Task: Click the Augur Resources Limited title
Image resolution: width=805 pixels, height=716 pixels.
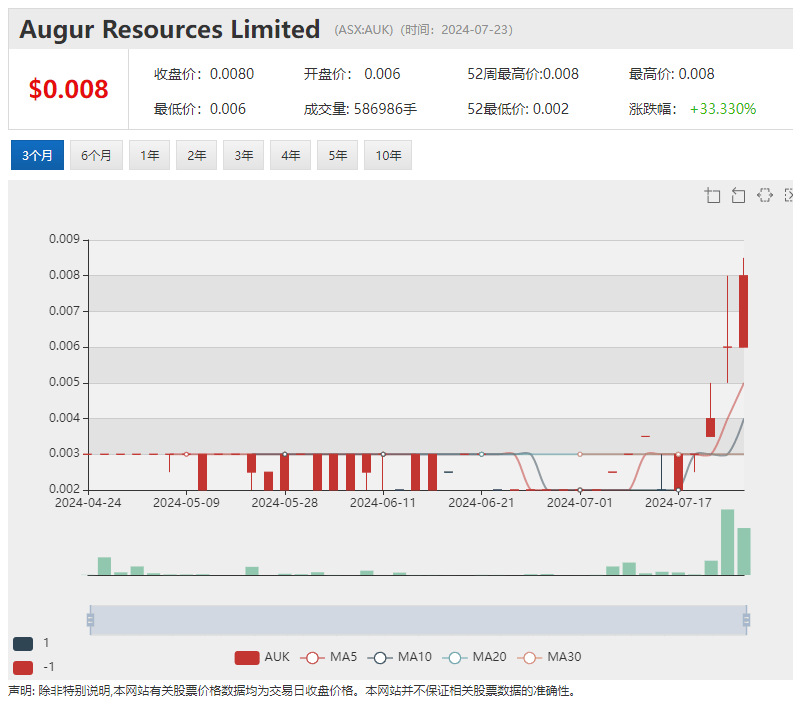Action: [x=170, y=29]
